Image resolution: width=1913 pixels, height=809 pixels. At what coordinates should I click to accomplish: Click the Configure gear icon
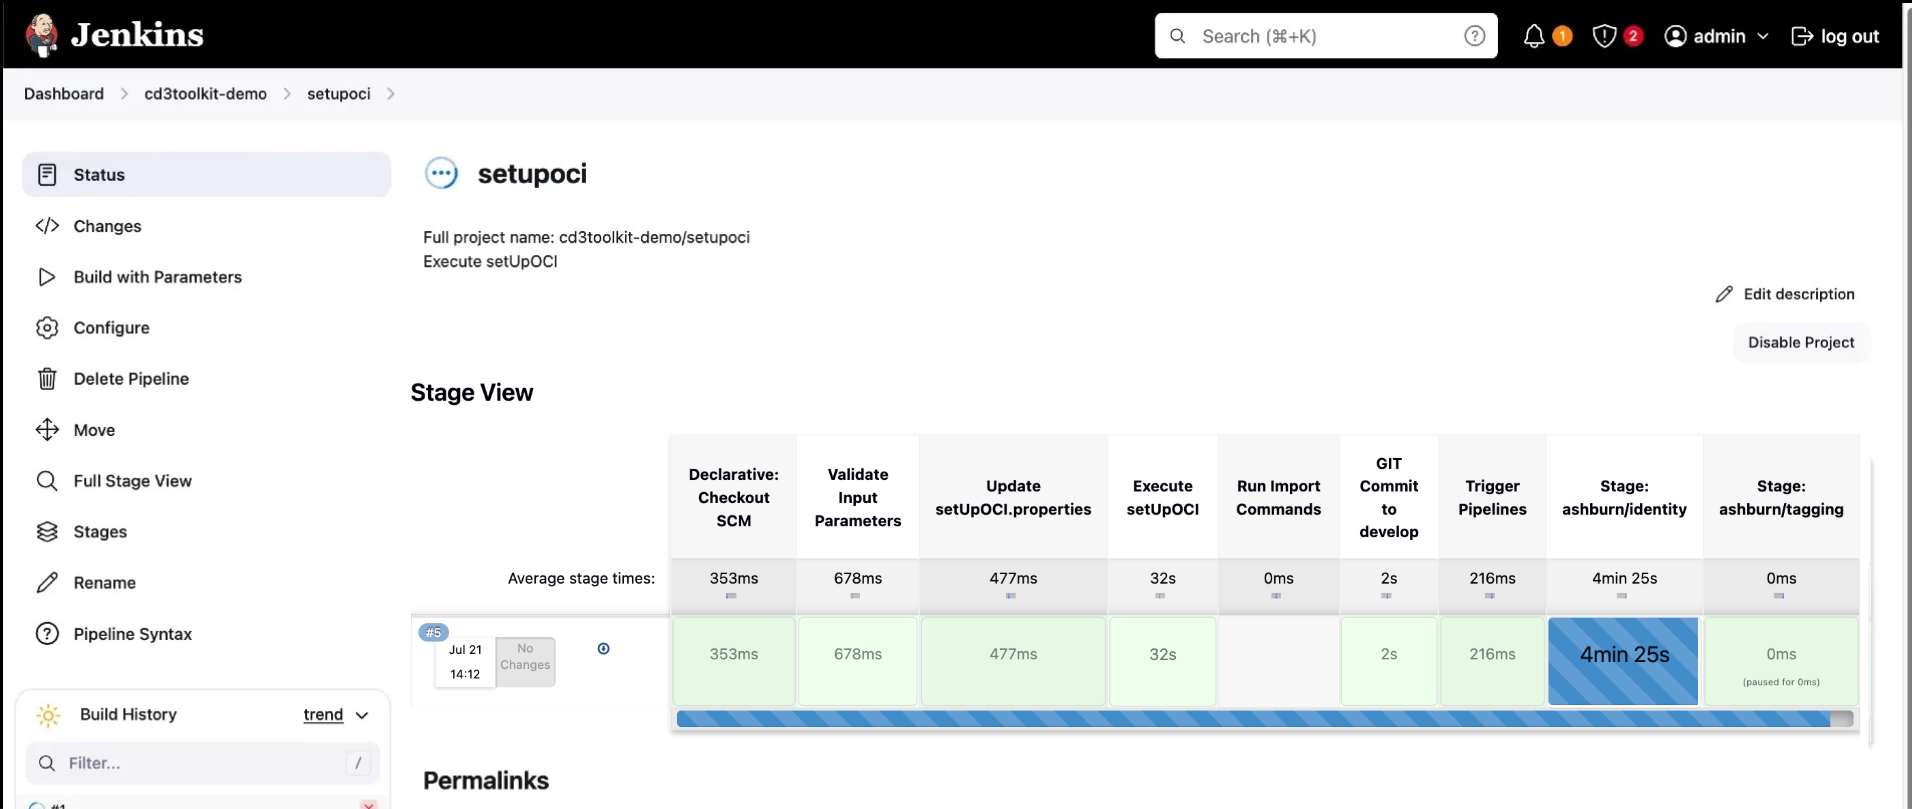coord(47,328)
